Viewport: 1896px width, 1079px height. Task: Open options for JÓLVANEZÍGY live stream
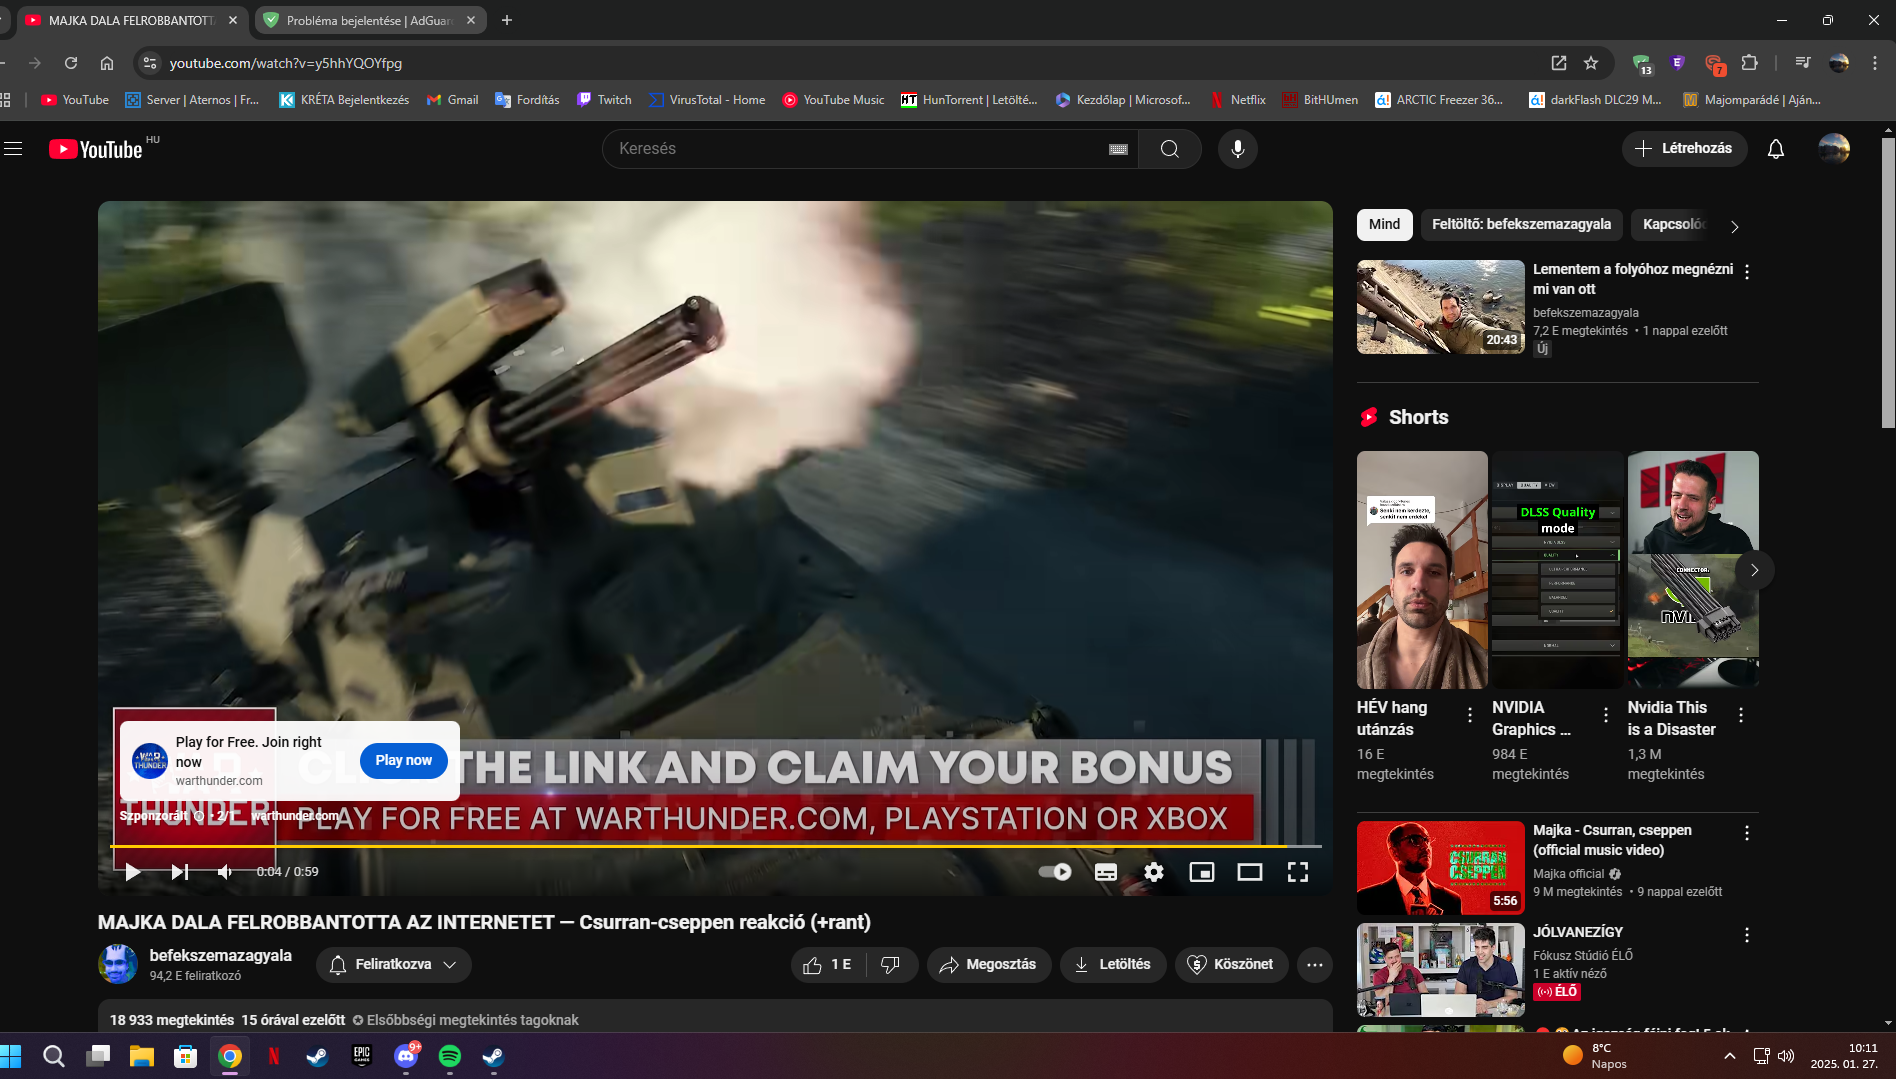point(1747,935)
